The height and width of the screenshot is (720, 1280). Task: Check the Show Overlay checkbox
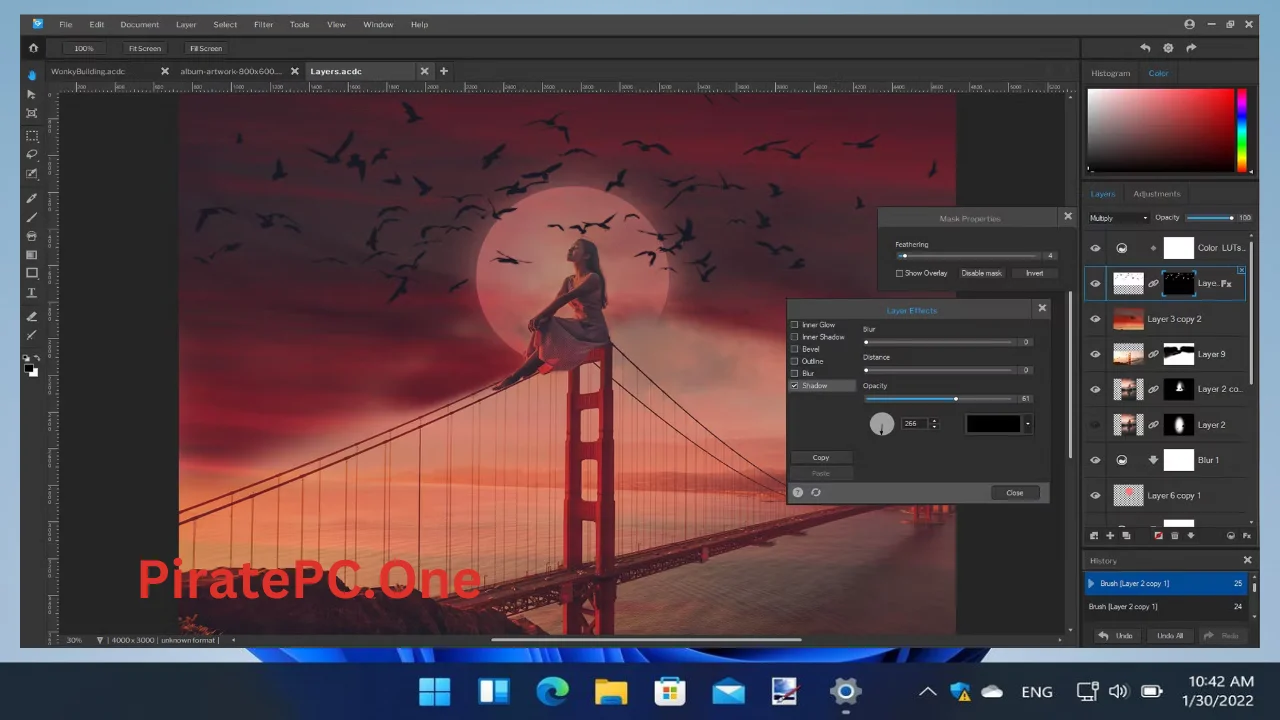click(x=899, y=273)
